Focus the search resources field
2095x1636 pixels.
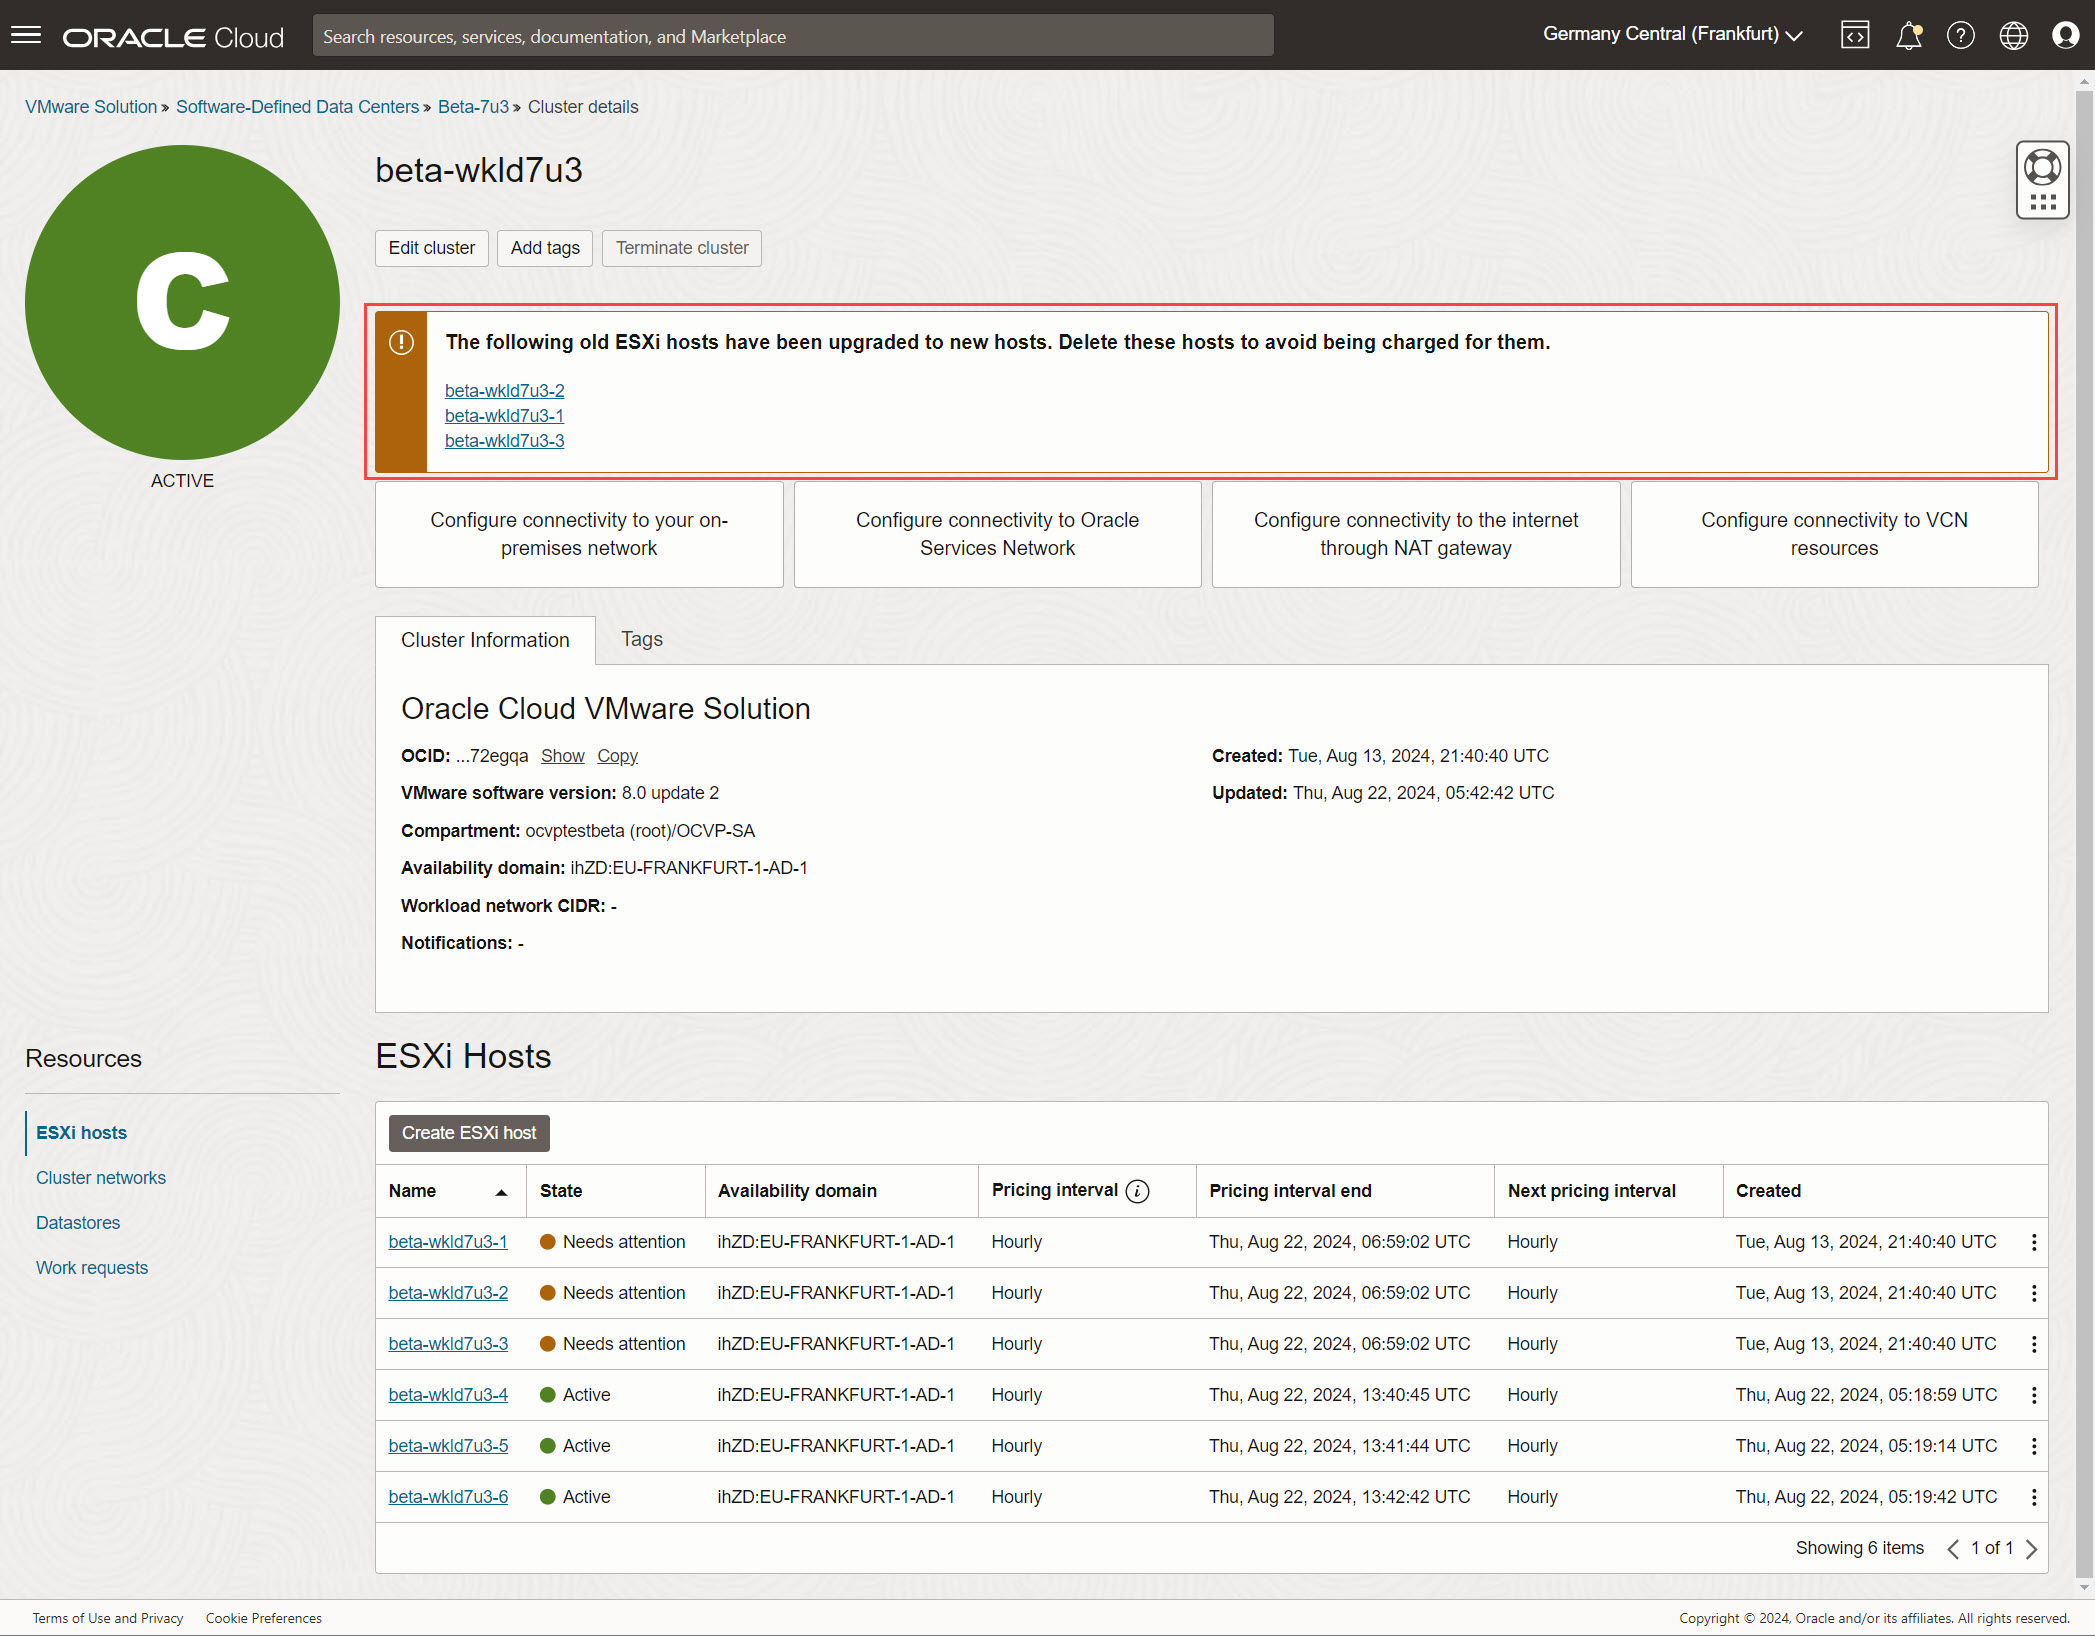[x=792, y=36]
